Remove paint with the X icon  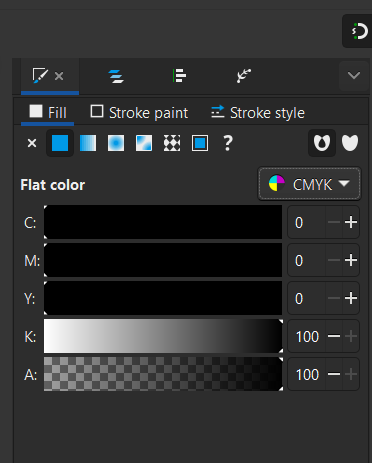tap(32, 143)
